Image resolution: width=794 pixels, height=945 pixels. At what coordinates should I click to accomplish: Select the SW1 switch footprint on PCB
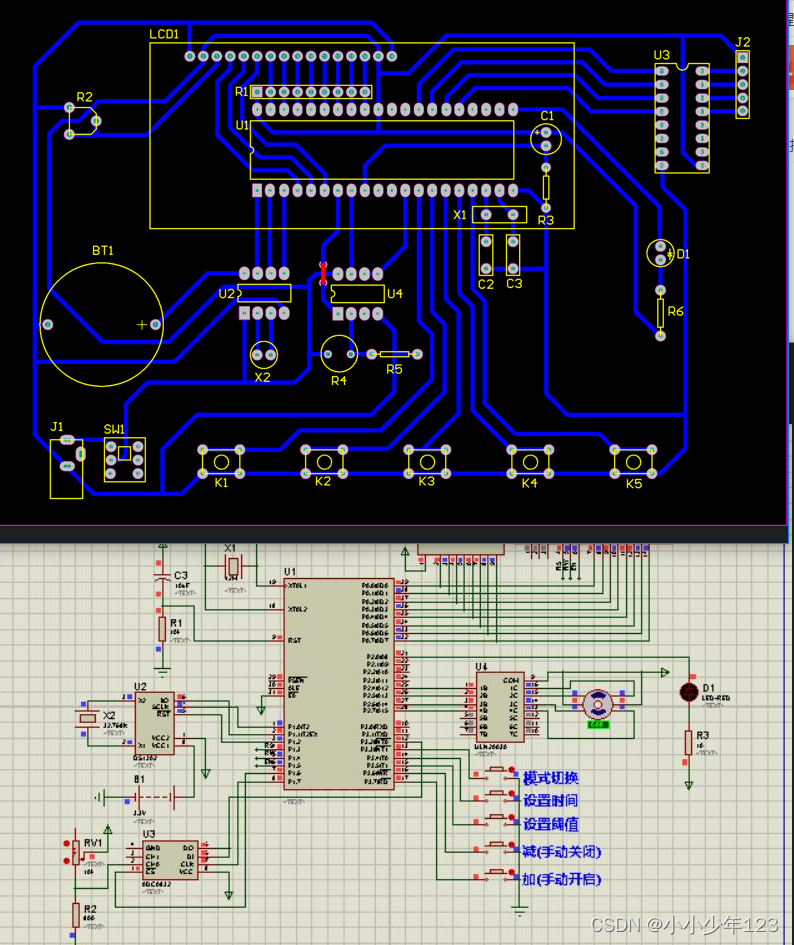click(x=125, y=459)
